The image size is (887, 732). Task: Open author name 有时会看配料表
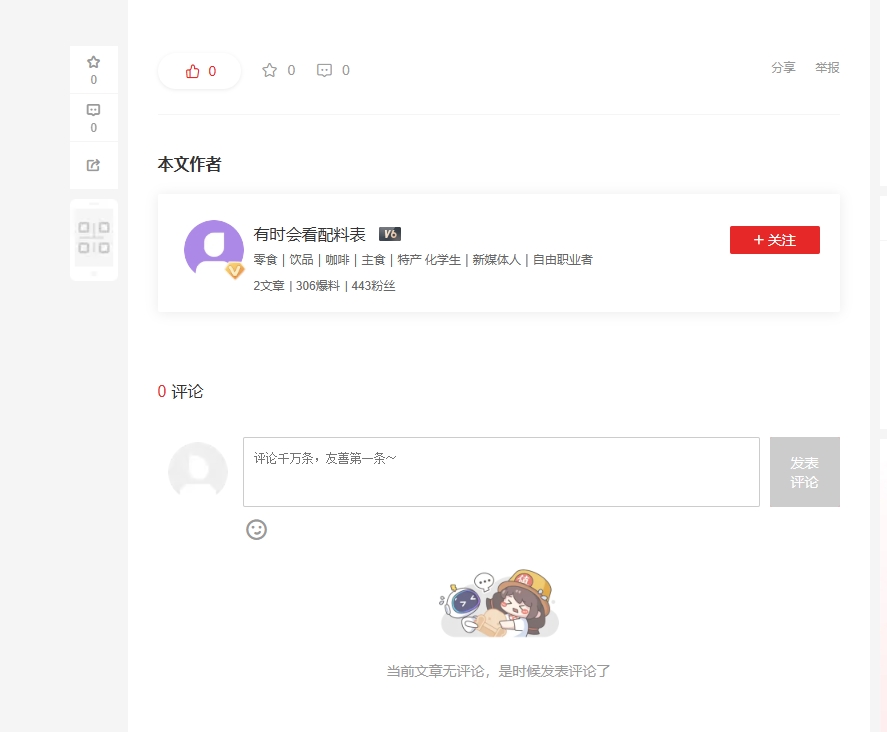[x=309, y=234]
